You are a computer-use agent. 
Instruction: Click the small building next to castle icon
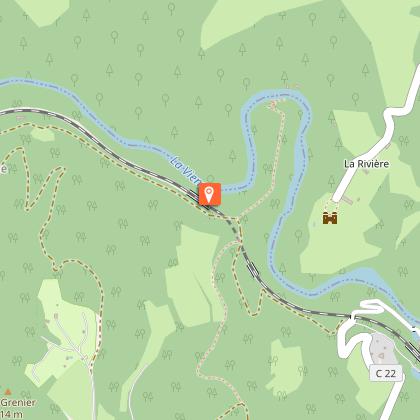pyautogui.click(x=347, y=200)
